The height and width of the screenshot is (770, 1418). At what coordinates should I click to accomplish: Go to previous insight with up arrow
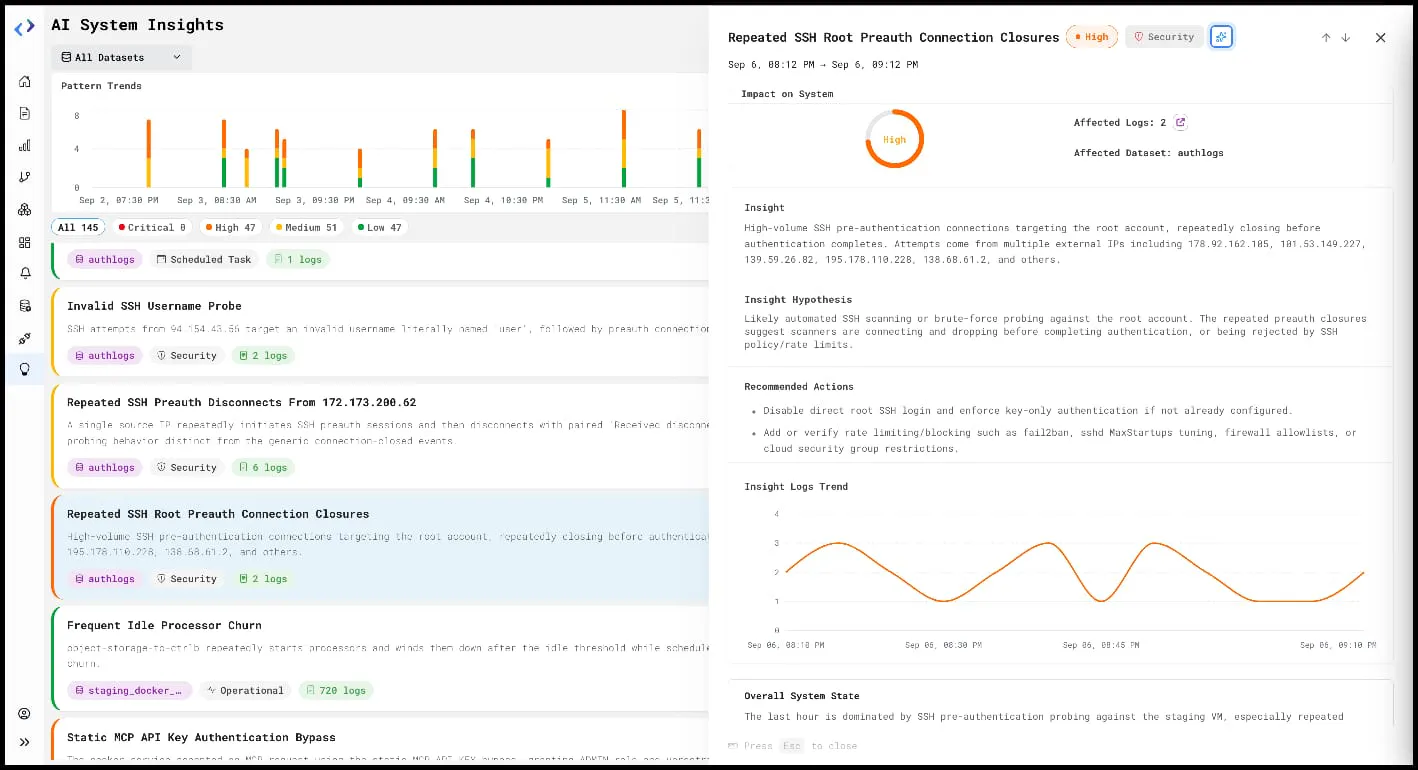point(1326,38)
